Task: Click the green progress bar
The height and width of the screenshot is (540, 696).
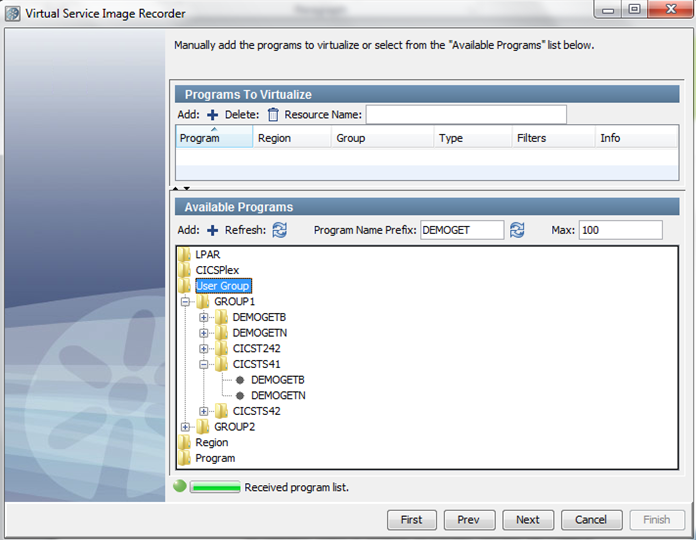Action: [215, 487]
